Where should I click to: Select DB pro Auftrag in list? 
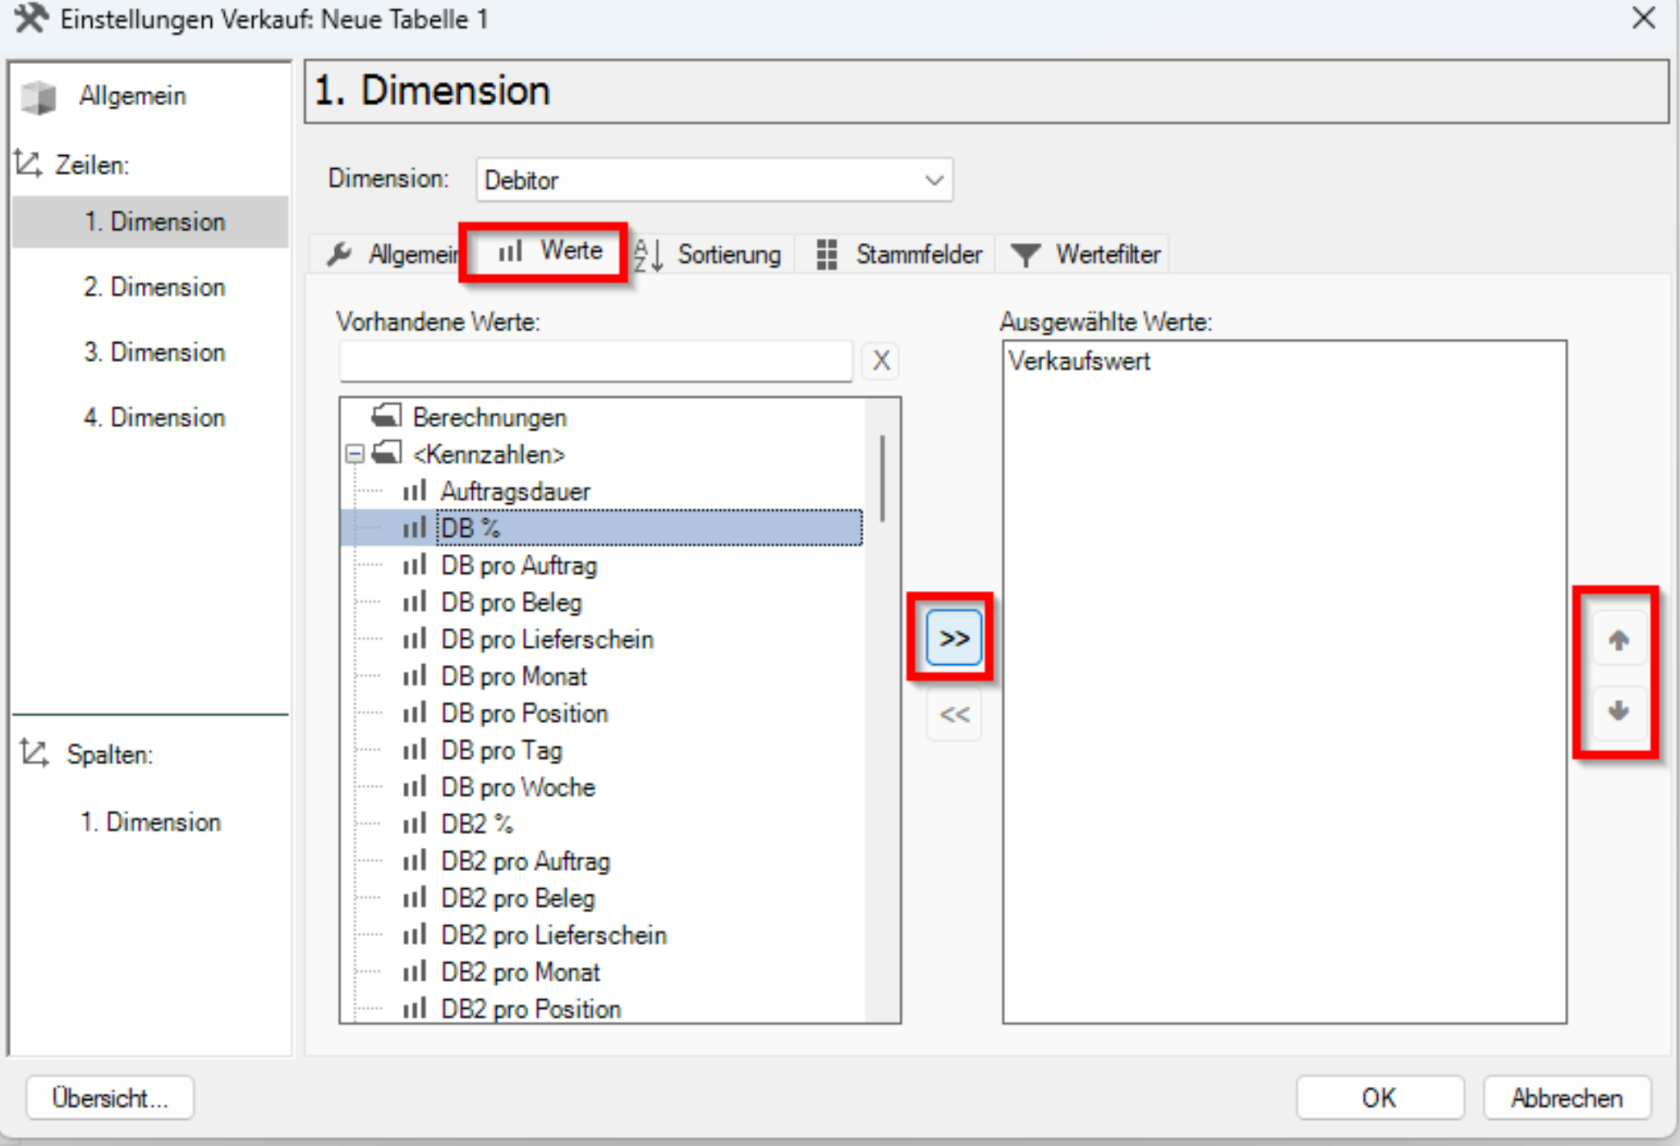pyautogui.click(x=519, y=565)
